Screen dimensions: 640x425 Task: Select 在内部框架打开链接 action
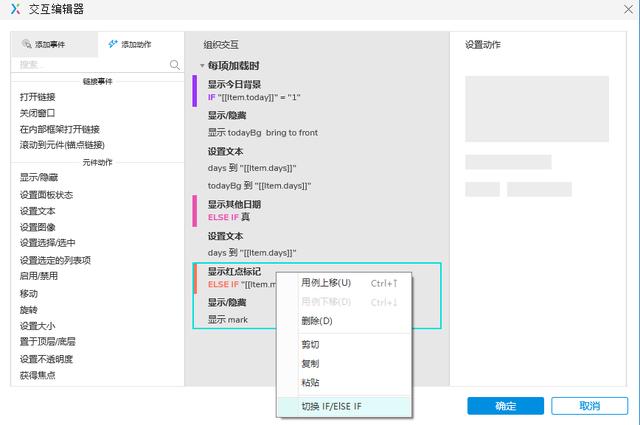(60, 129)
